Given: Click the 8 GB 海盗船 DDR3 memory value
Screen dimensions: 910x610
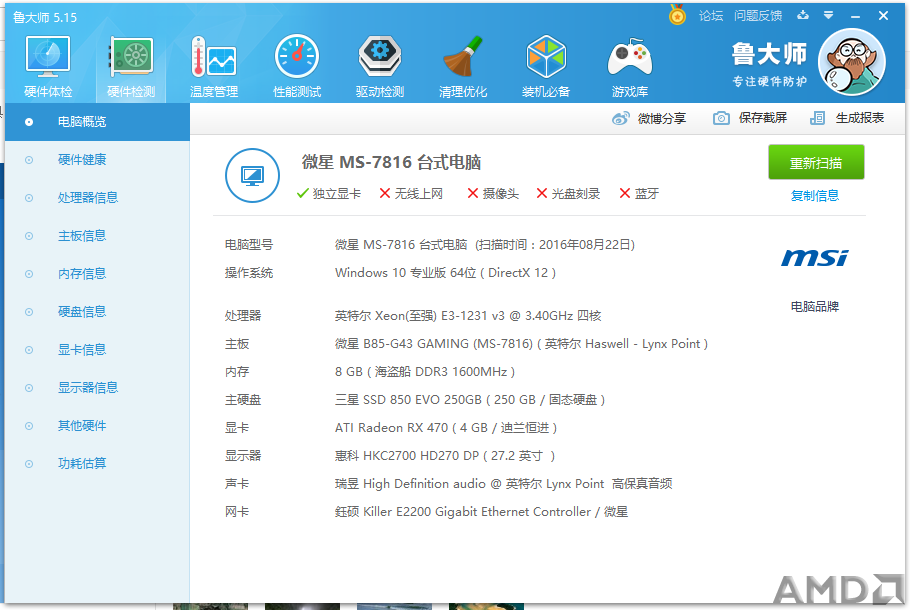Looking at the screenshot, I should click(425, 371).
